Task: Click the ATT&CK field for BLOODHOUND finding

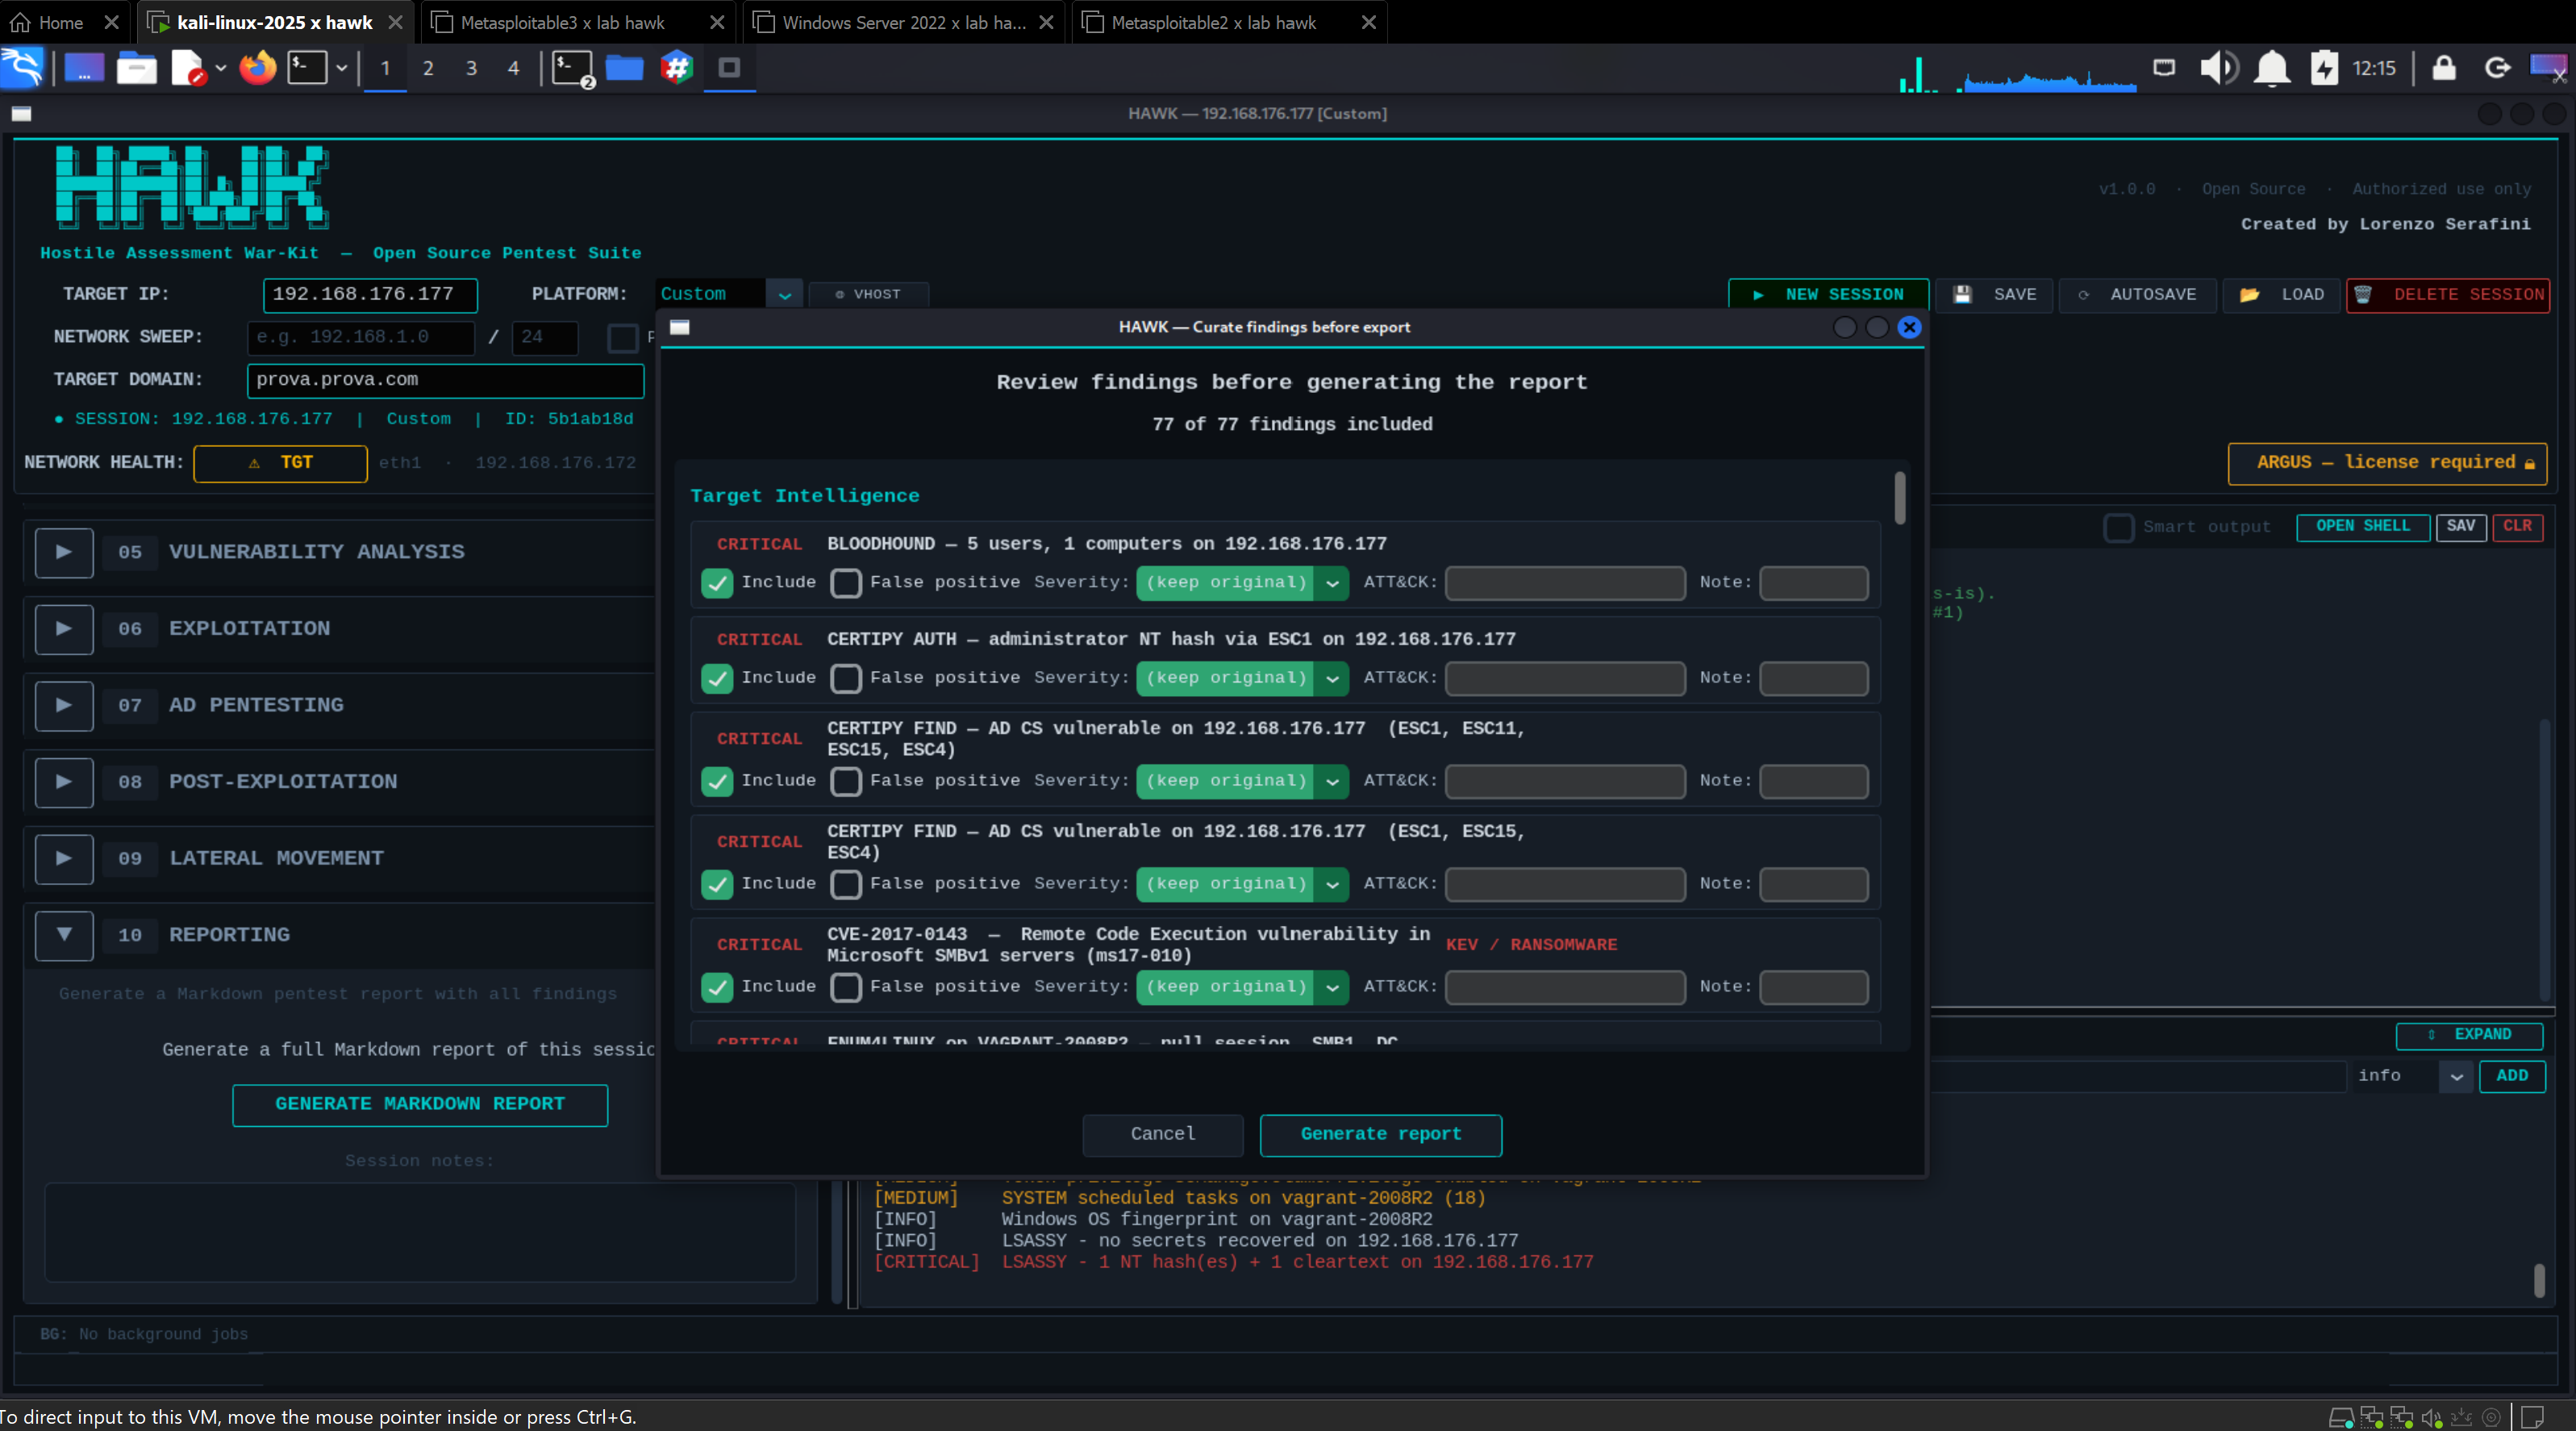Action: click(x=1565, y=583)
